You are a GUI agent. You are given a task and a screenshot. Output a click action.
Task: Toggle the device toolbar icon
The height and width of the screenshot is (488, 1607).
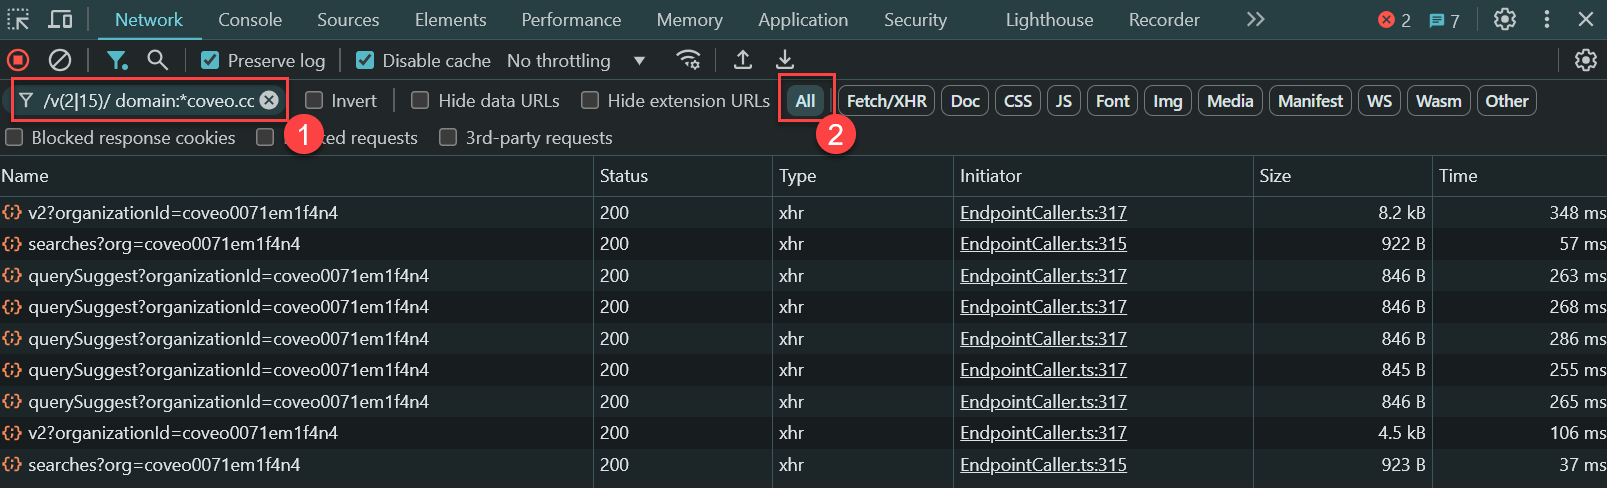60,19
